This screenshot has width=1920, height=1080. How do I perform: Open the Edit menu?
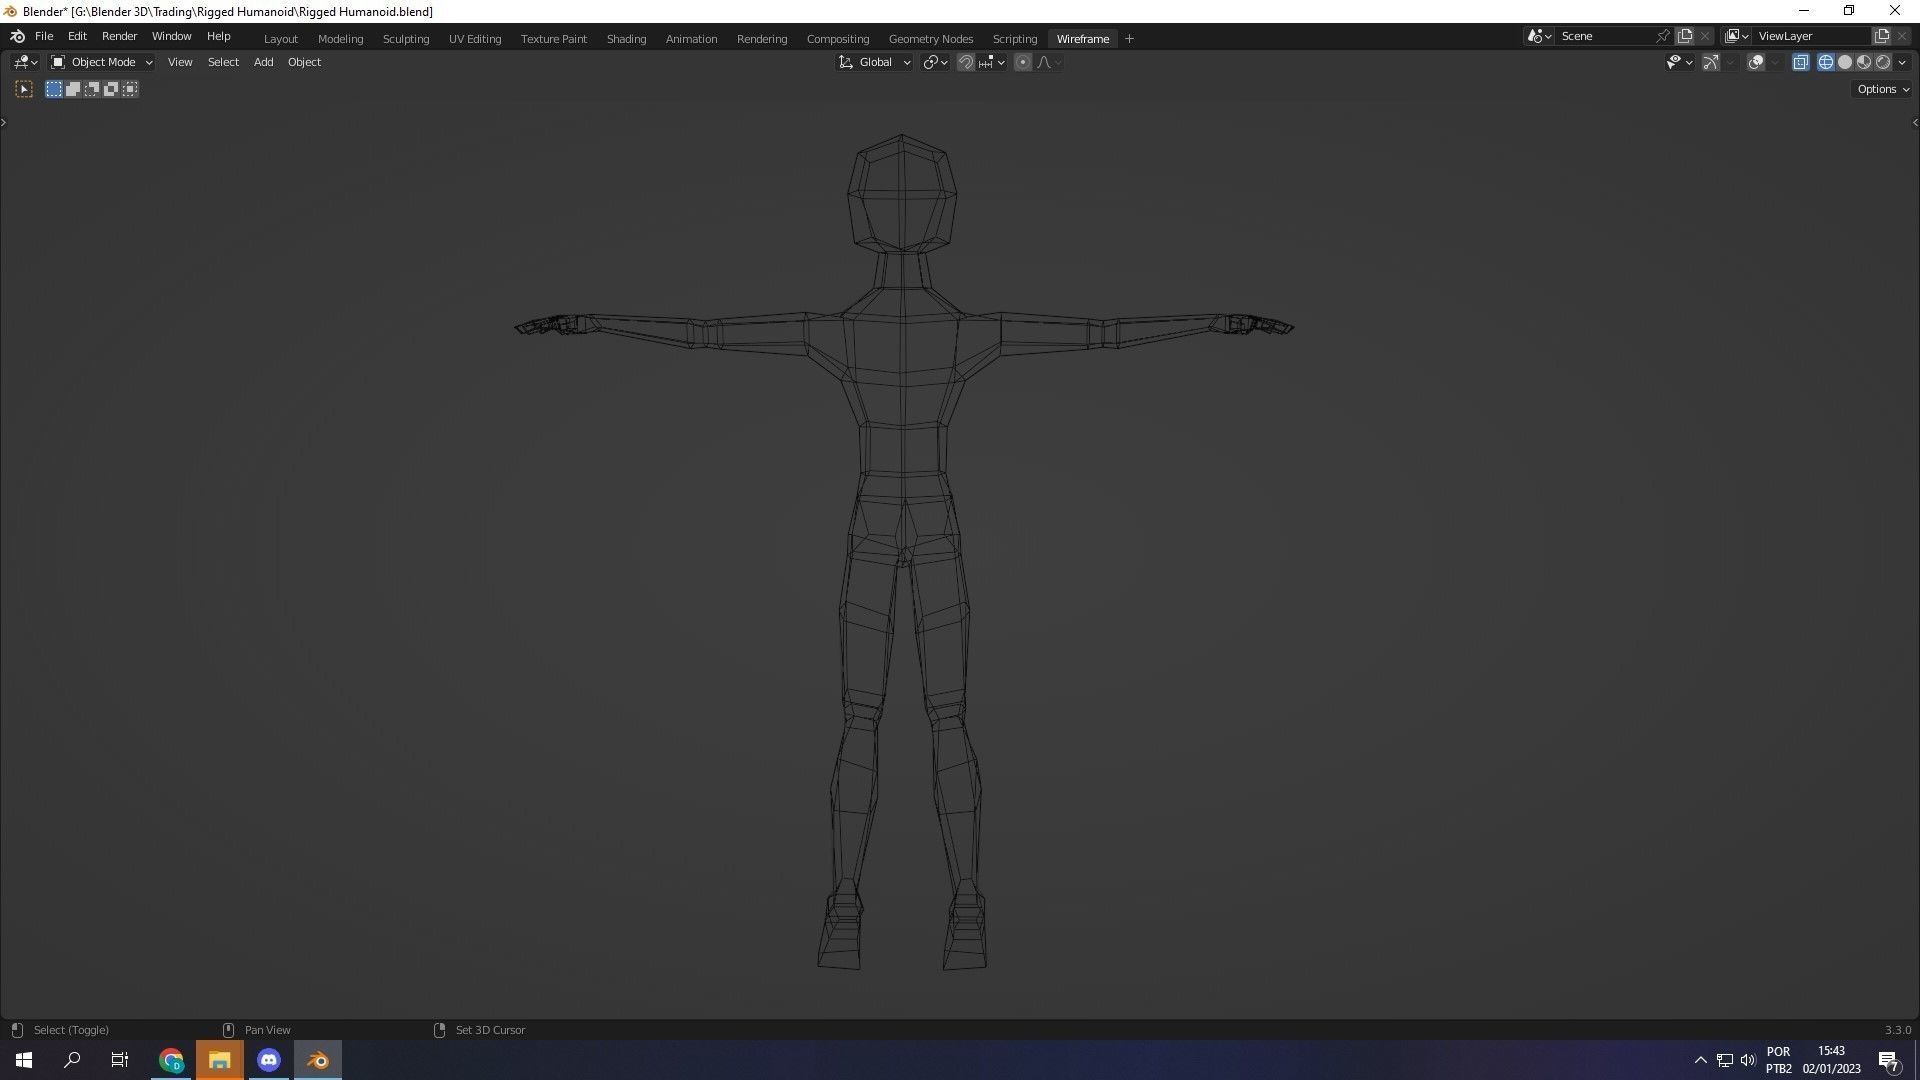point(77,36)
